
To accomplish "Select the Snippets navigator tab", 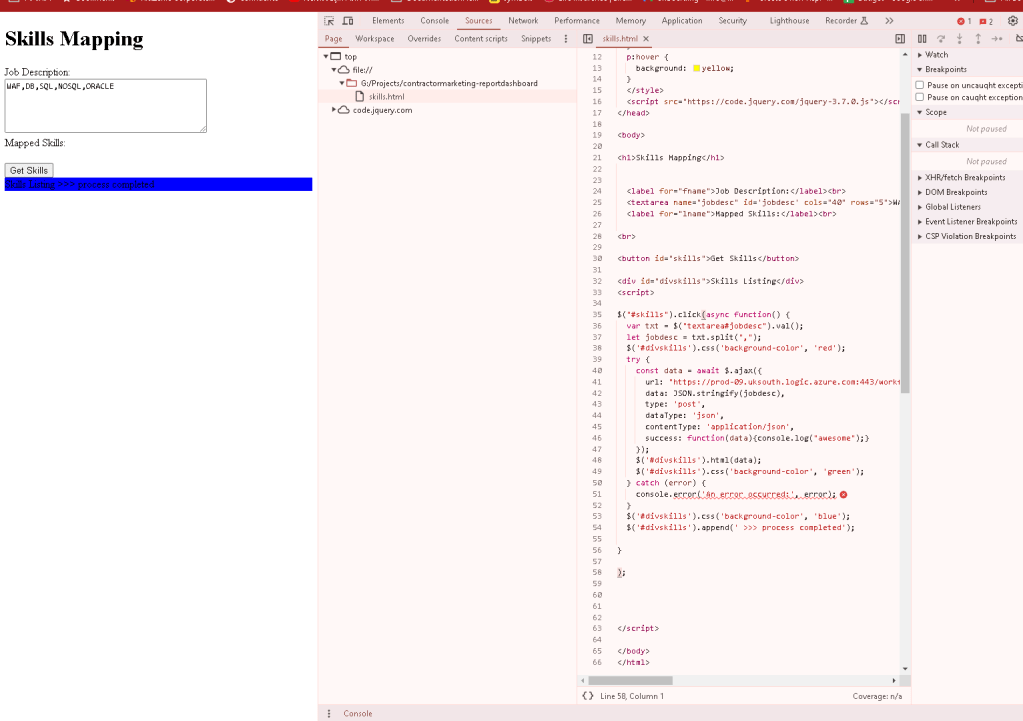I will 536,38.
